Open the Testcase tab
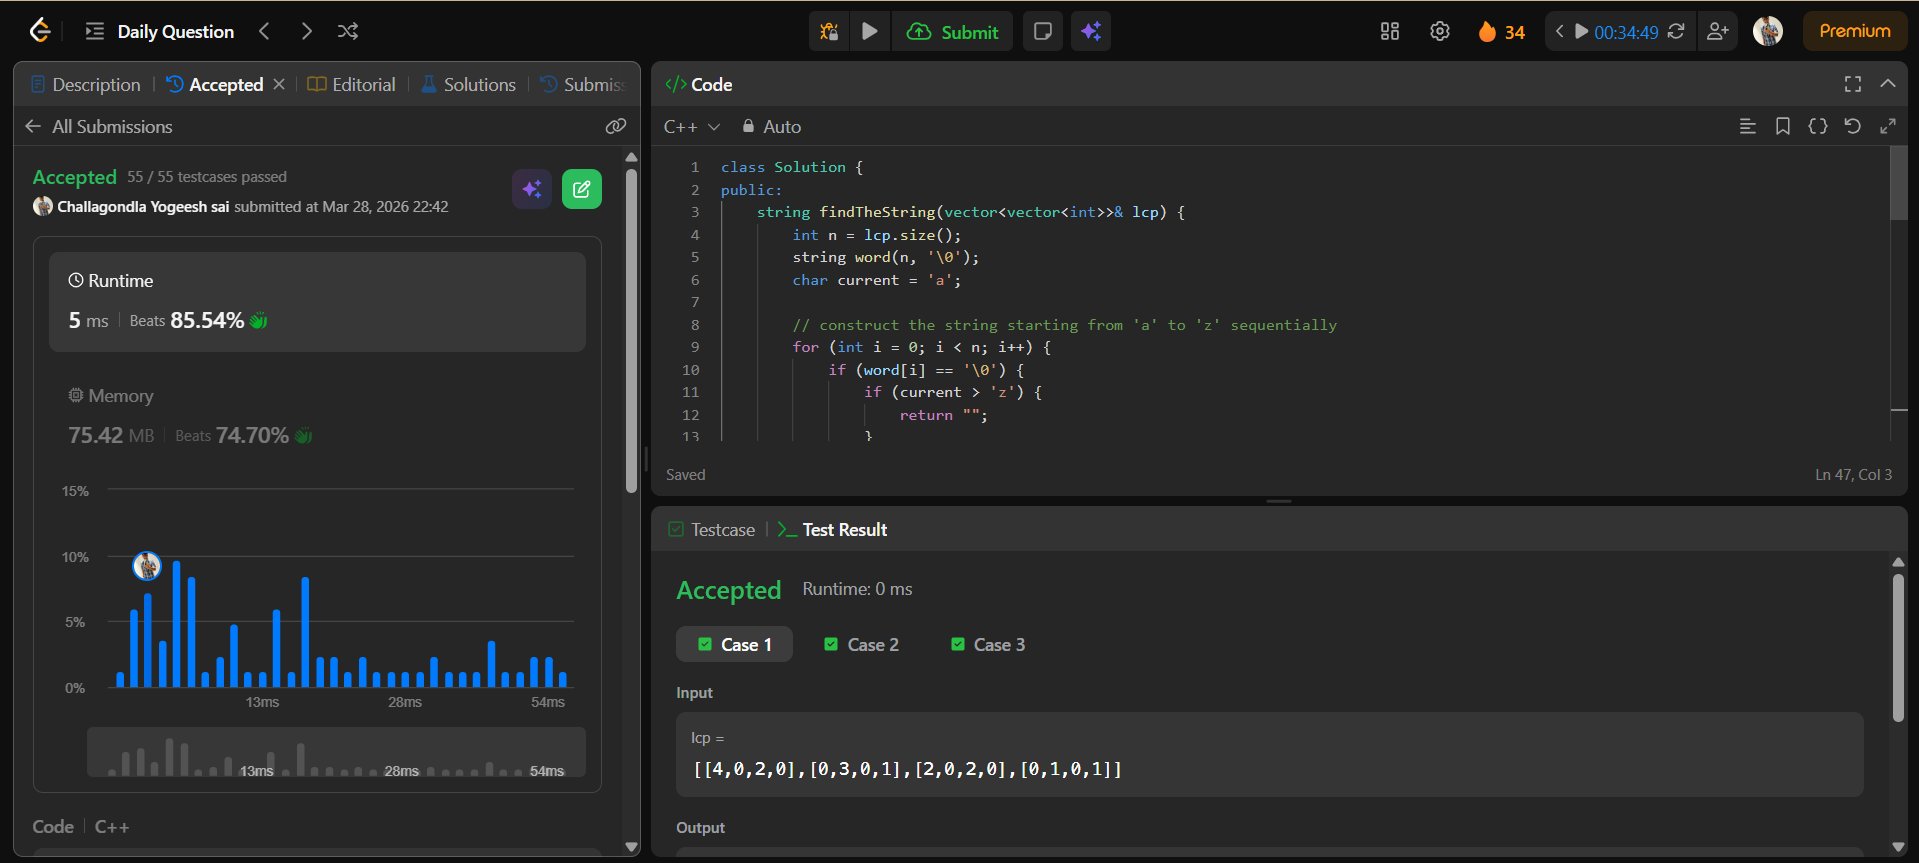This screenshot has width=1919, height=863. click(711, 530)
